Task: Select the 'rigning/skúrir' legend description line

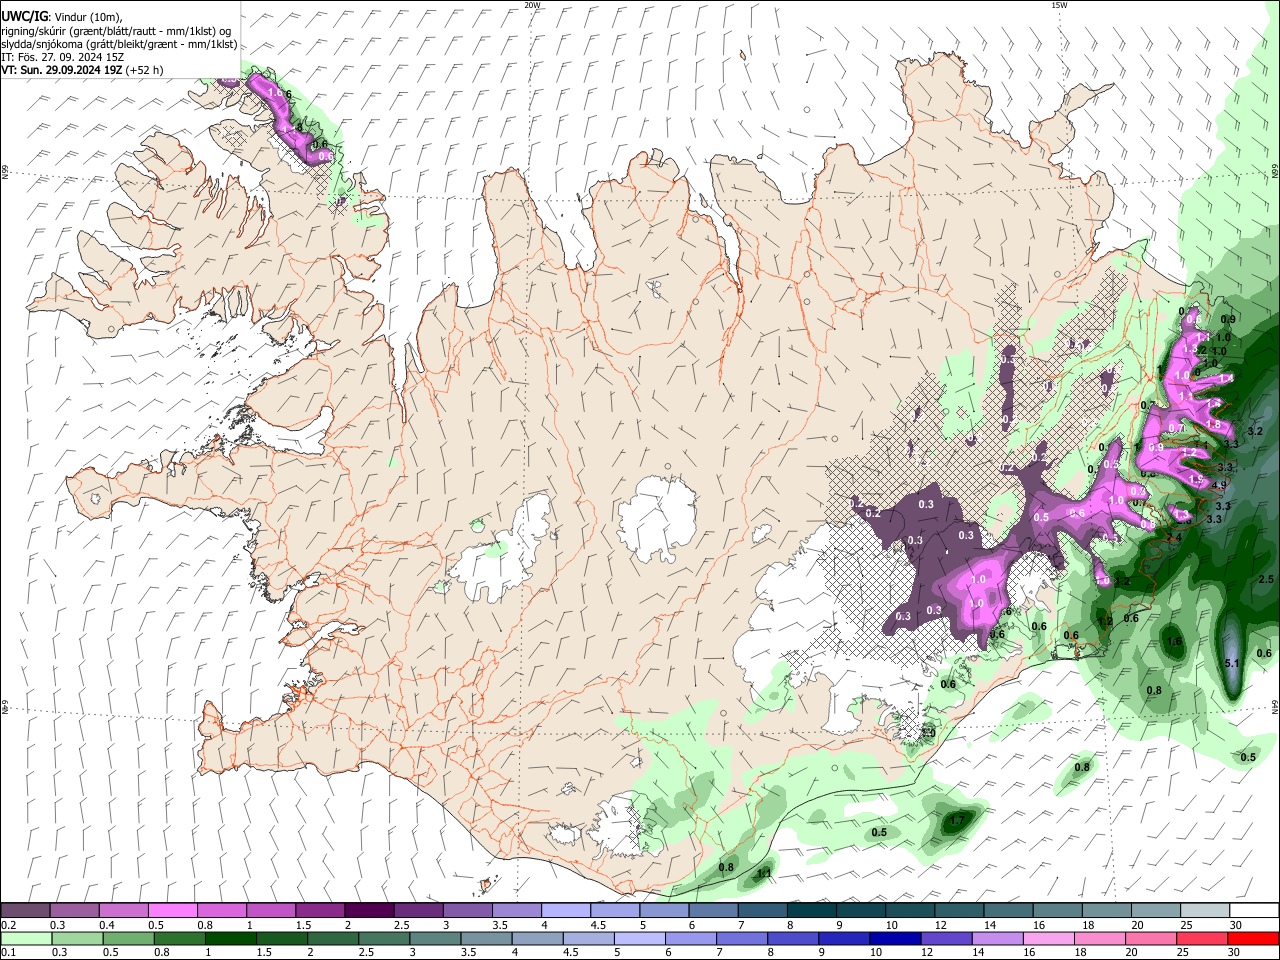Action: (116, 31)
